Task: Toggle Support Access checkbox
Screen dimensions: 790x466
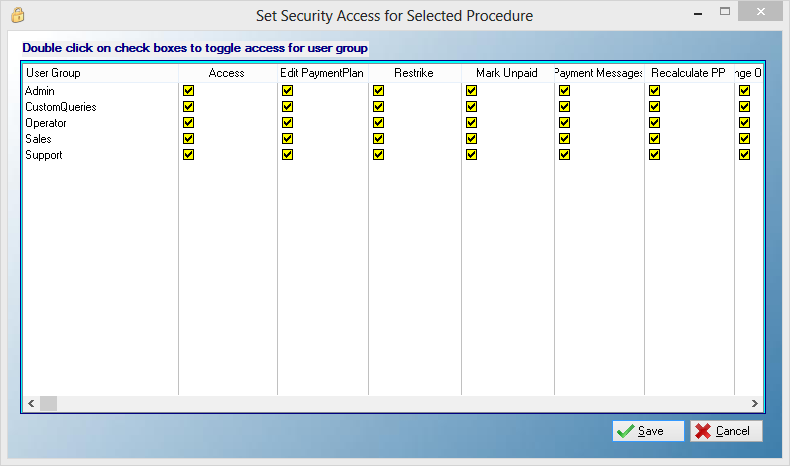Action: click(188, 155)
